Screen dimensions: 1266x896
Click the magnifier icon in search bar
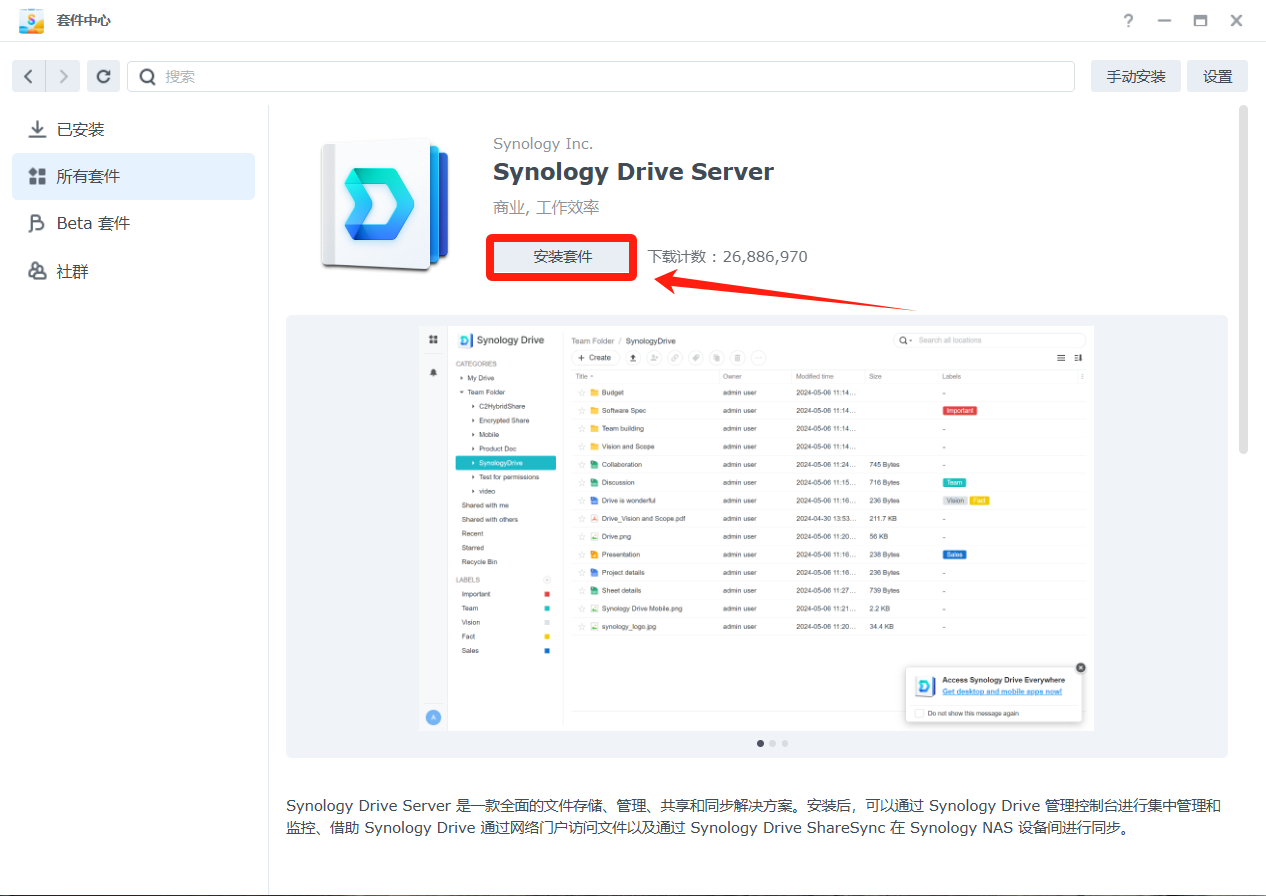point(147,76)
